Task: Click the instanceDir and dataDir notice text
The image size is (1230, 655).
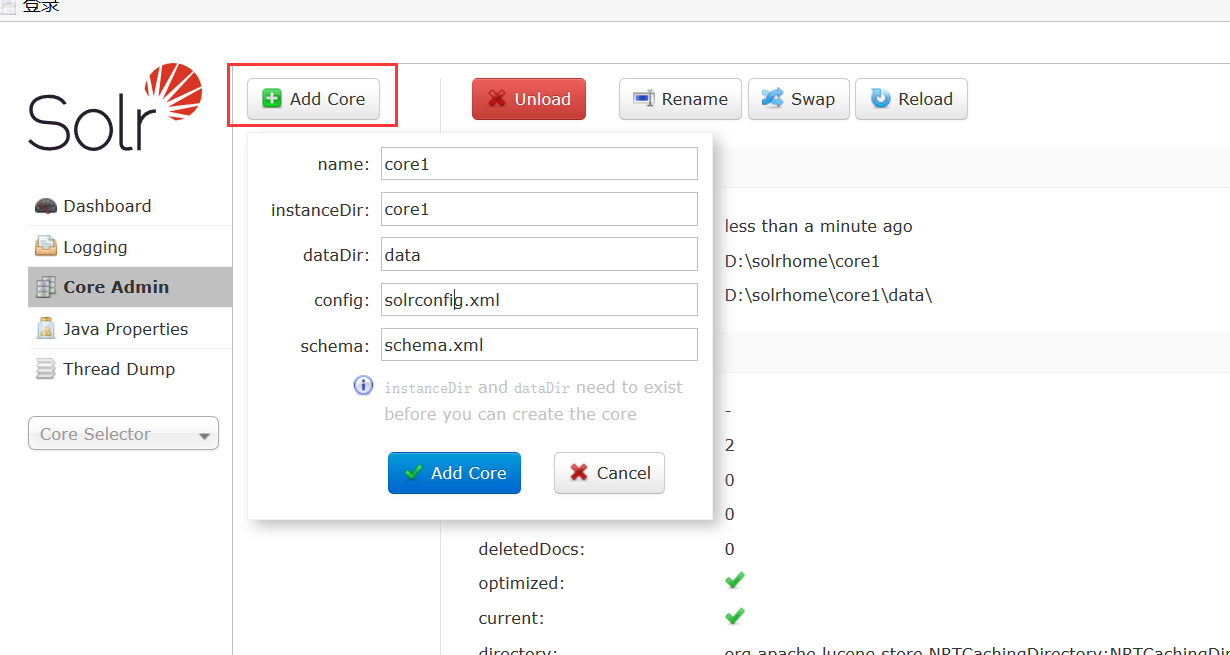Action: coord(533,400)
